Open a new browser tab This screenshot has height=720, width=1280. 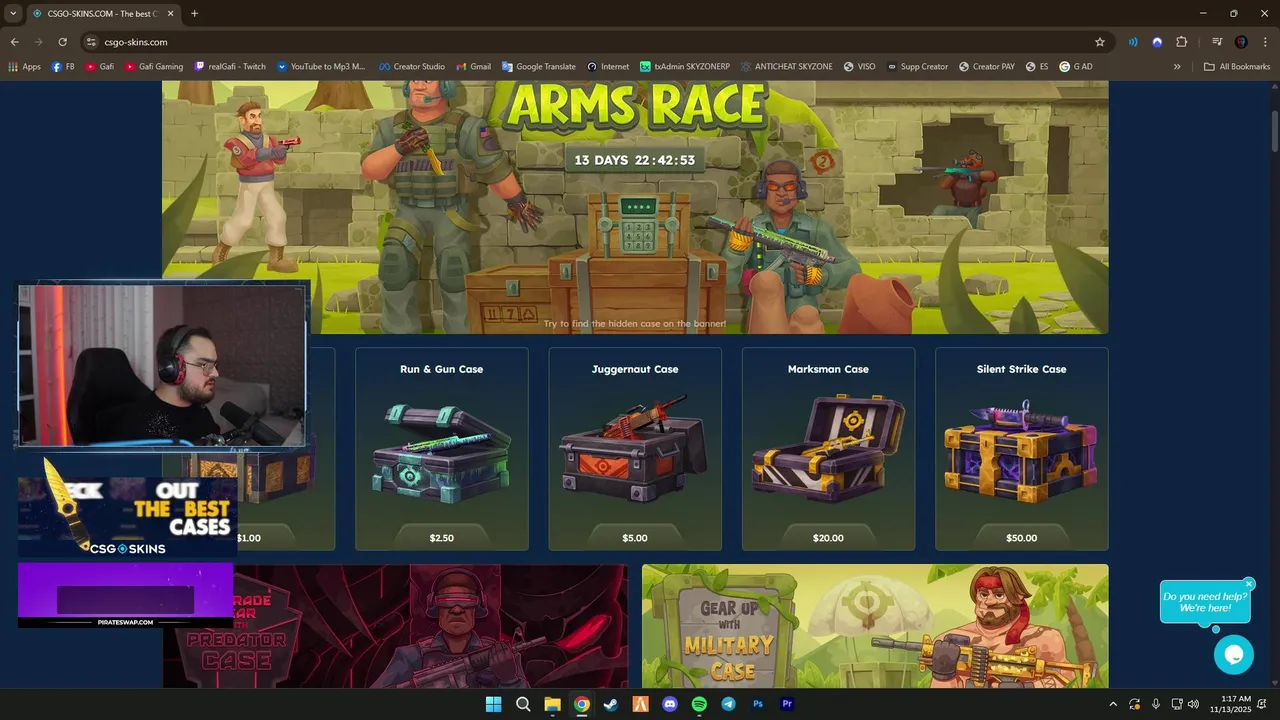pyautogui.click(x=194, y=13)
